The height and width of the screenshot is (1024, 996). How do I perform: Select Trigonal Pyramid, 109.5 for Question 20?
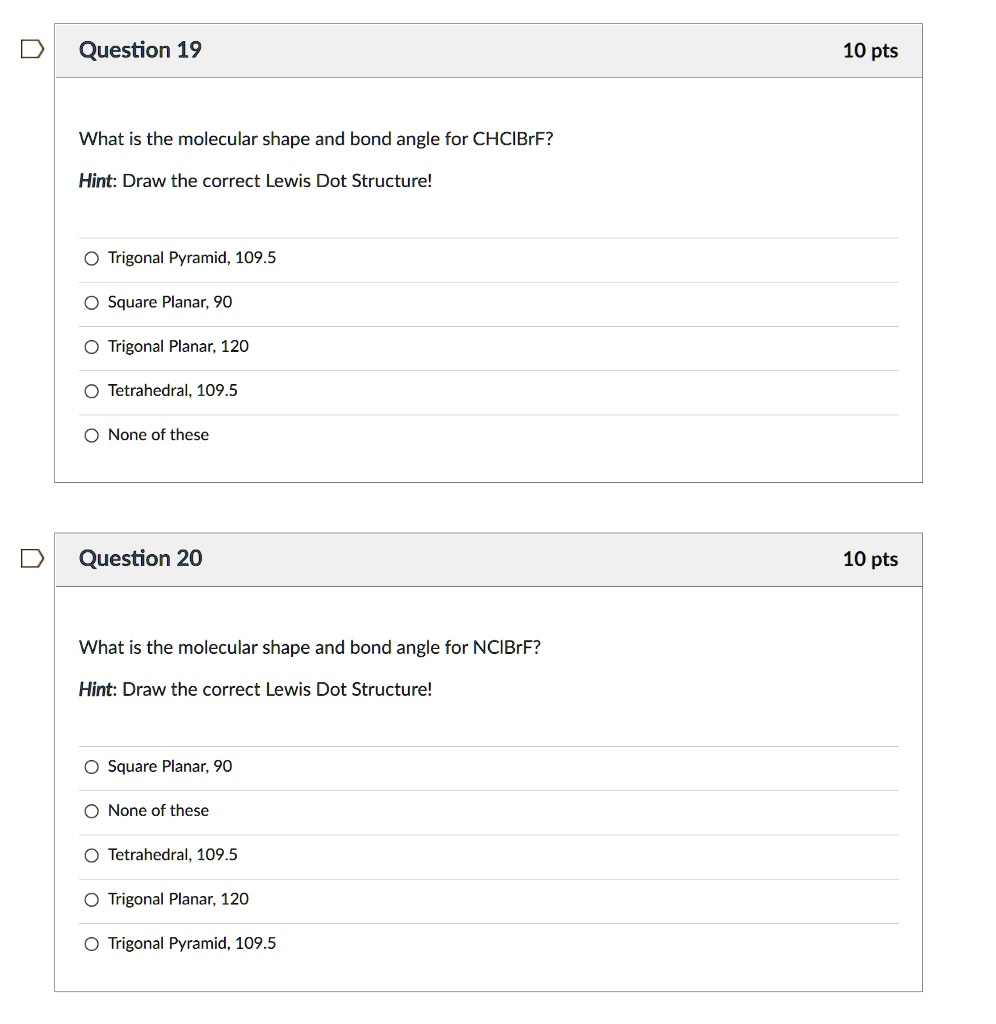[x=91, y=943]
